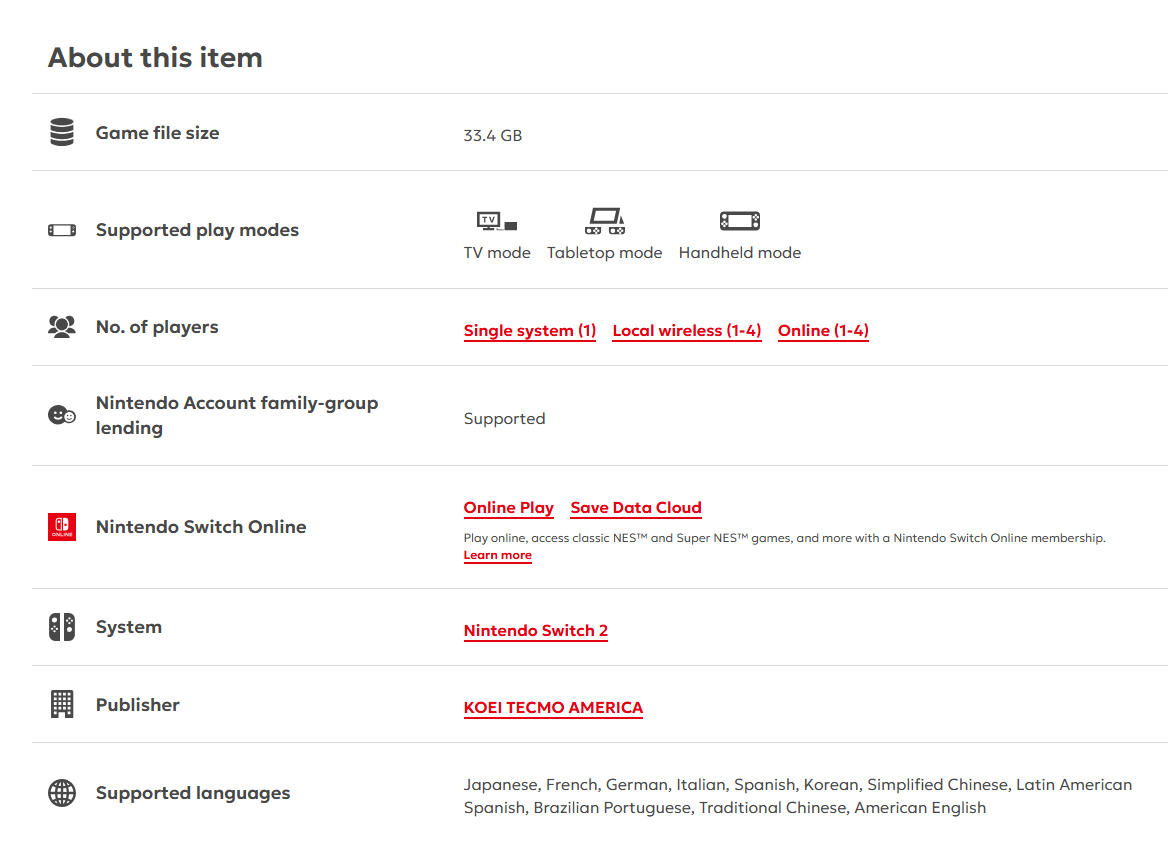The width and height of the screenshot is (1168, 842).
Task: Click the About this item heading
Action: click(156, 57)
